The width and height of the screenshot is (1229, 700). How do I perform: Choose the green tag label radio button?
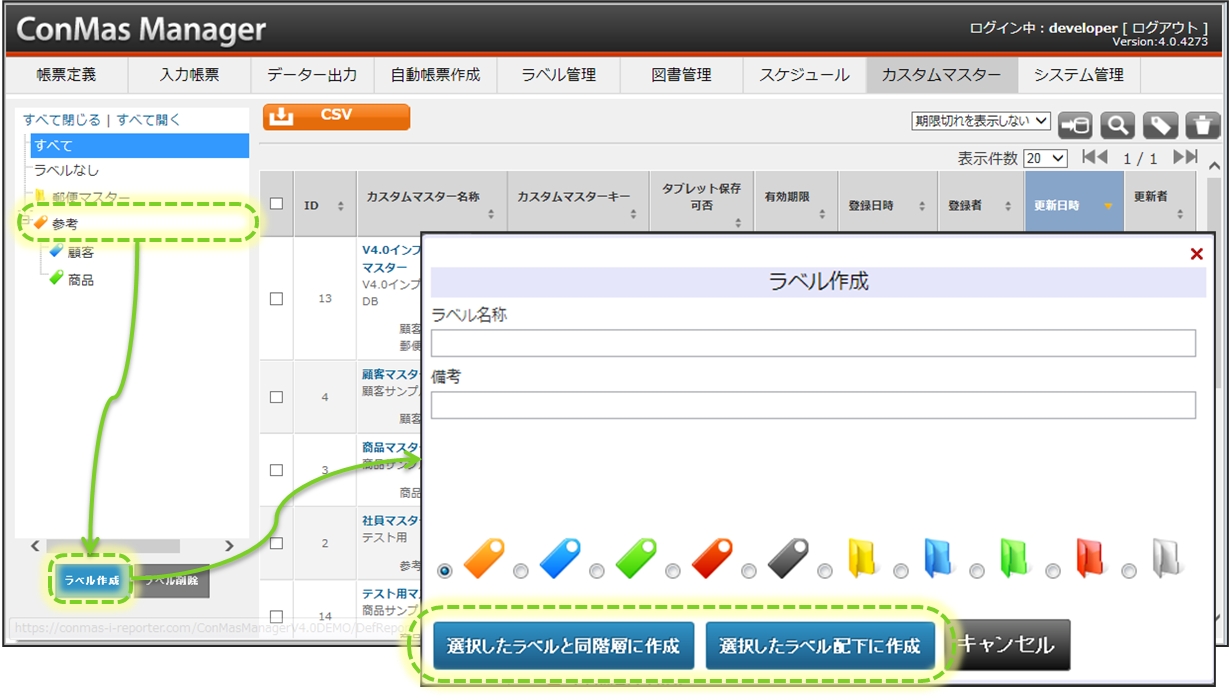click(x=597, y=571)
